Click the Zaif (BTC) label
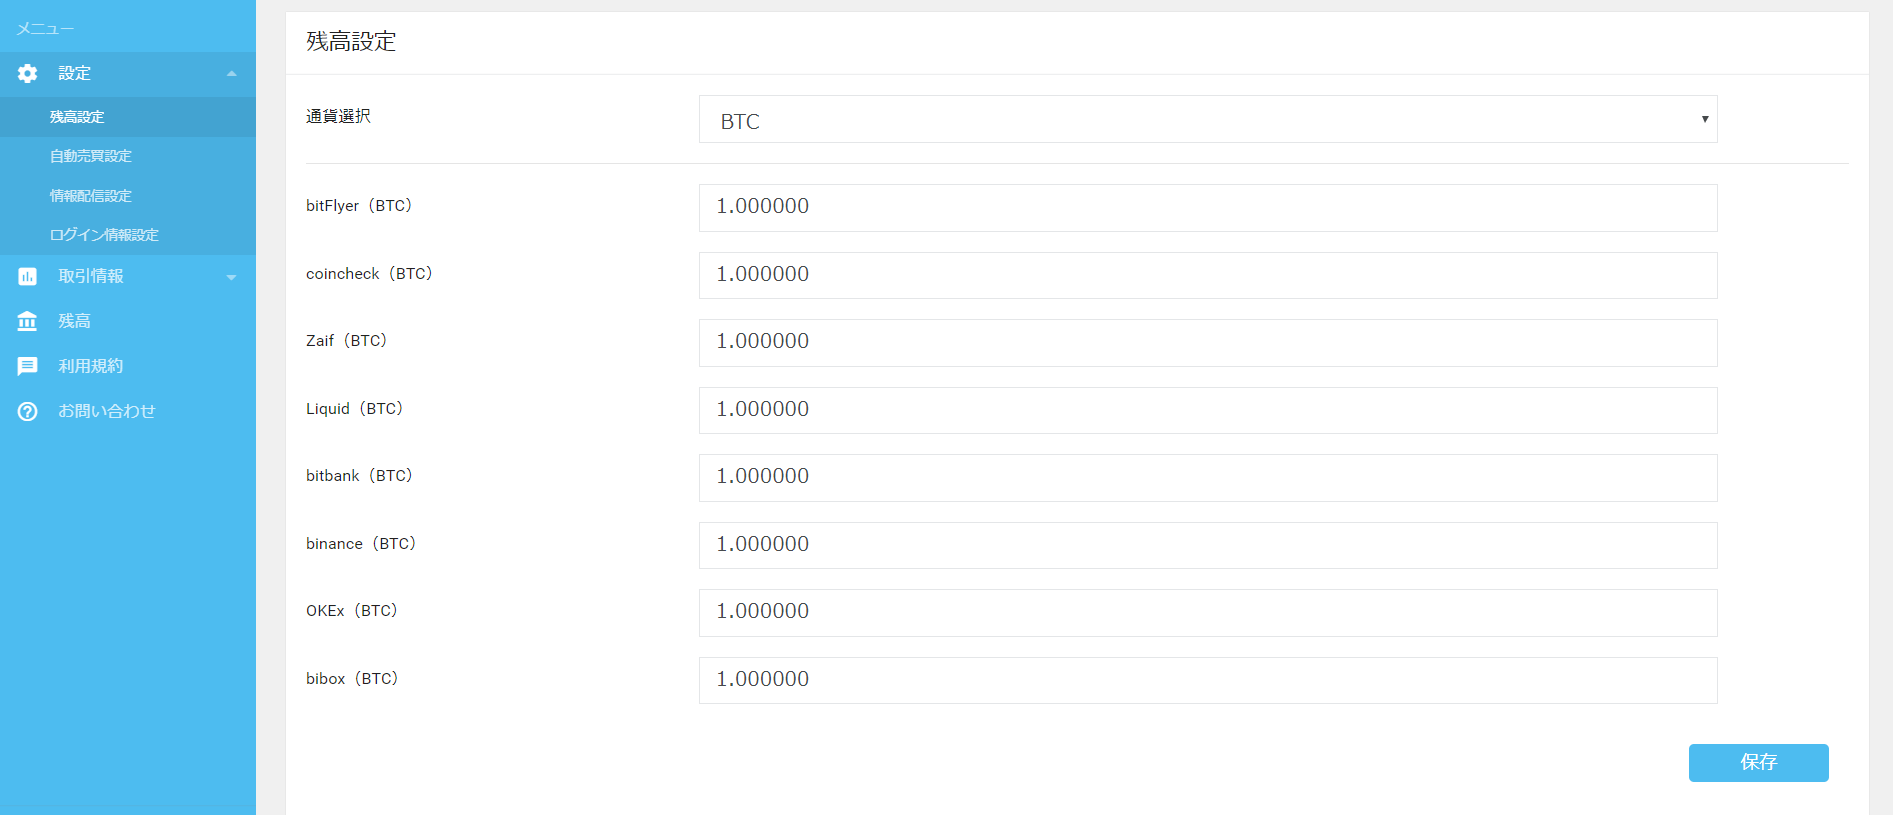 347,341
